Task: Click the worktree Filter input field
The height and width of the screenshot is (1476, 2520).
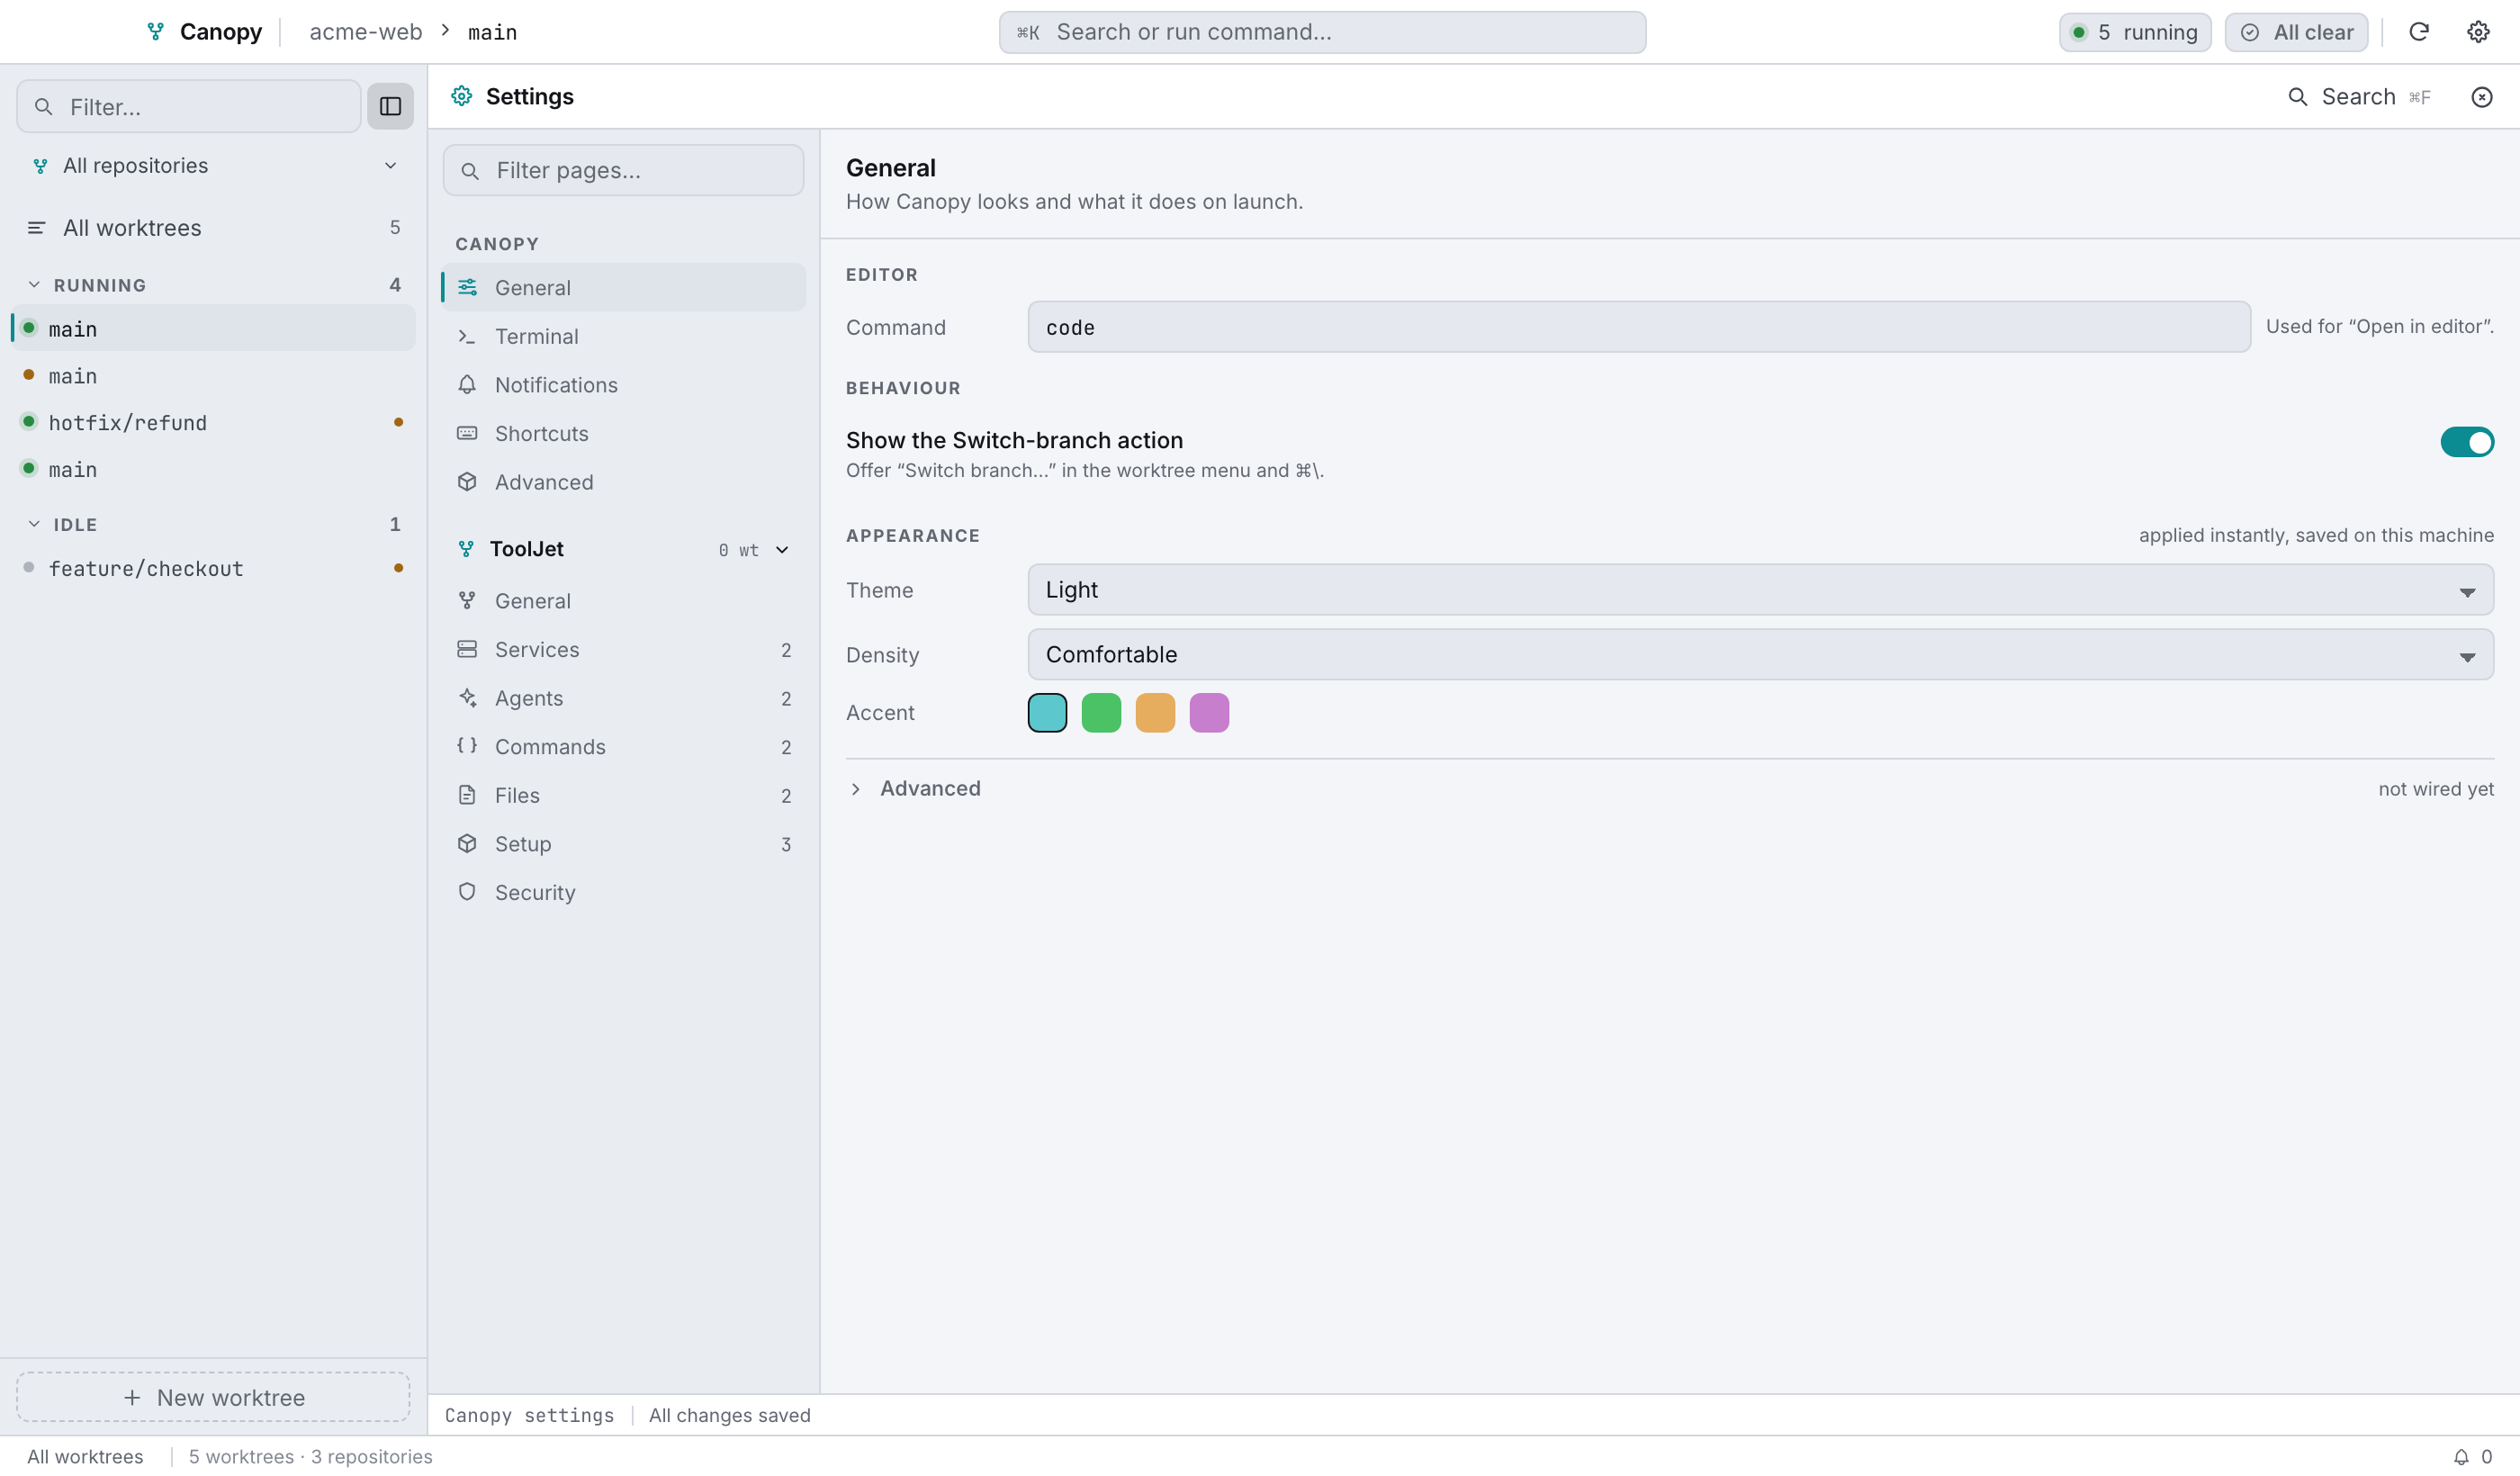Action: (x=189, y=106)
